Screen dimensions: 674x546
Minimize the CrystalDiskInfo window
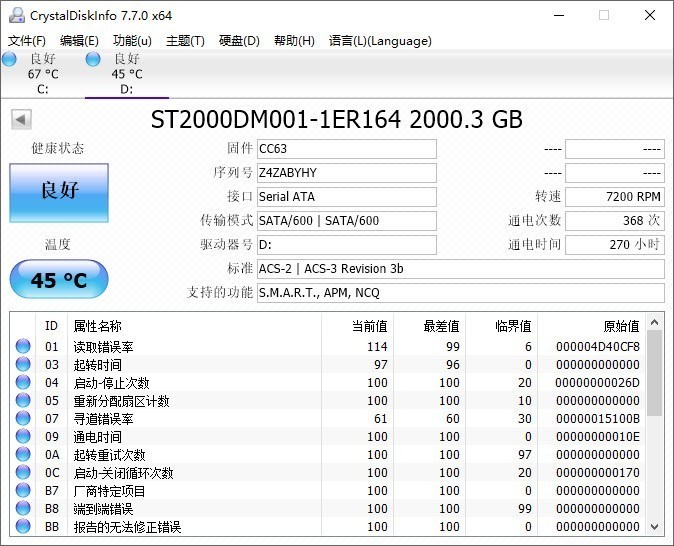coord(559,15)
